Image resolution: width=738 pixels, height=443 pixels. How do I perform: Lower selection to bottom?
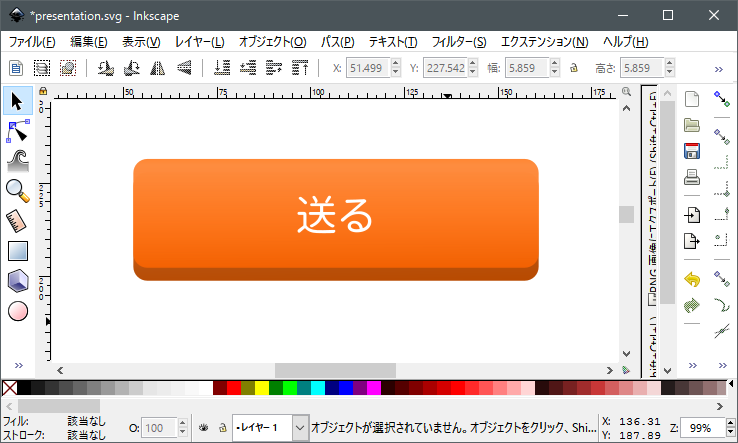(222, 68)
